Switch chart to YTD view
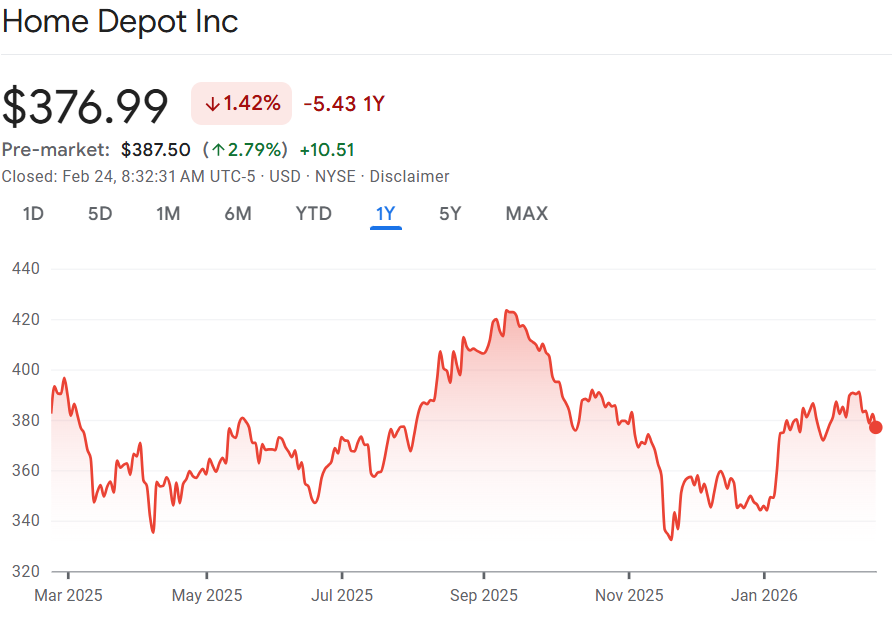 click(x=313, y=213)
